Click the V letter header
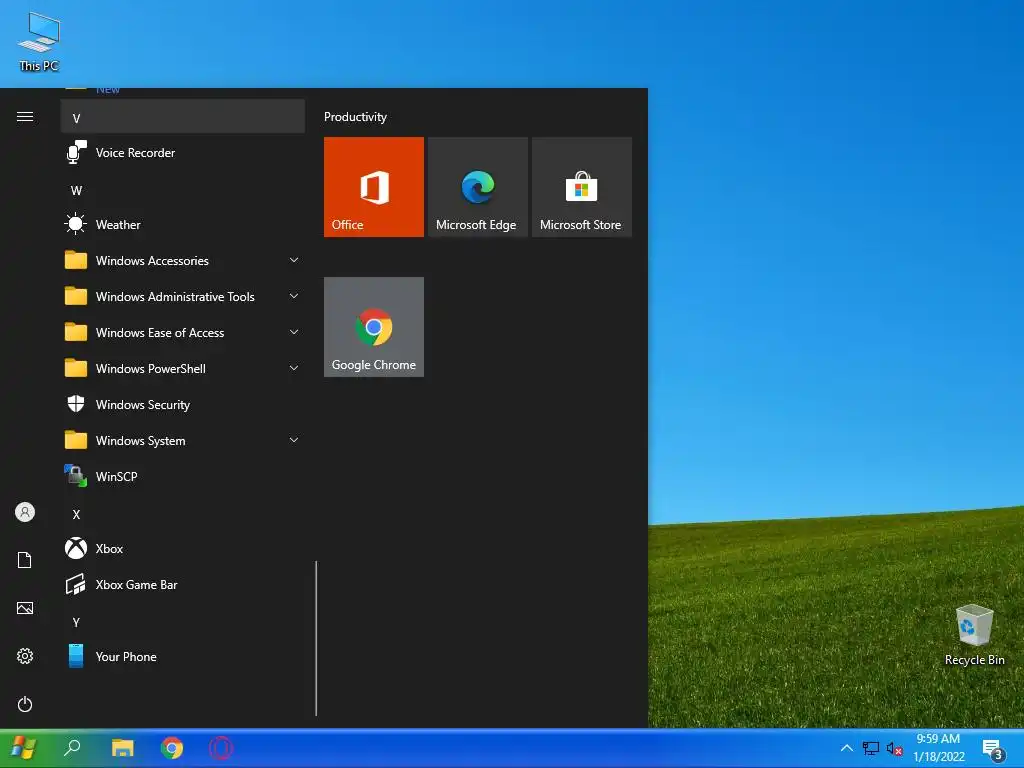Viewport: 1024px width, 768px height. pyautogui.click(x=183, y=118)
